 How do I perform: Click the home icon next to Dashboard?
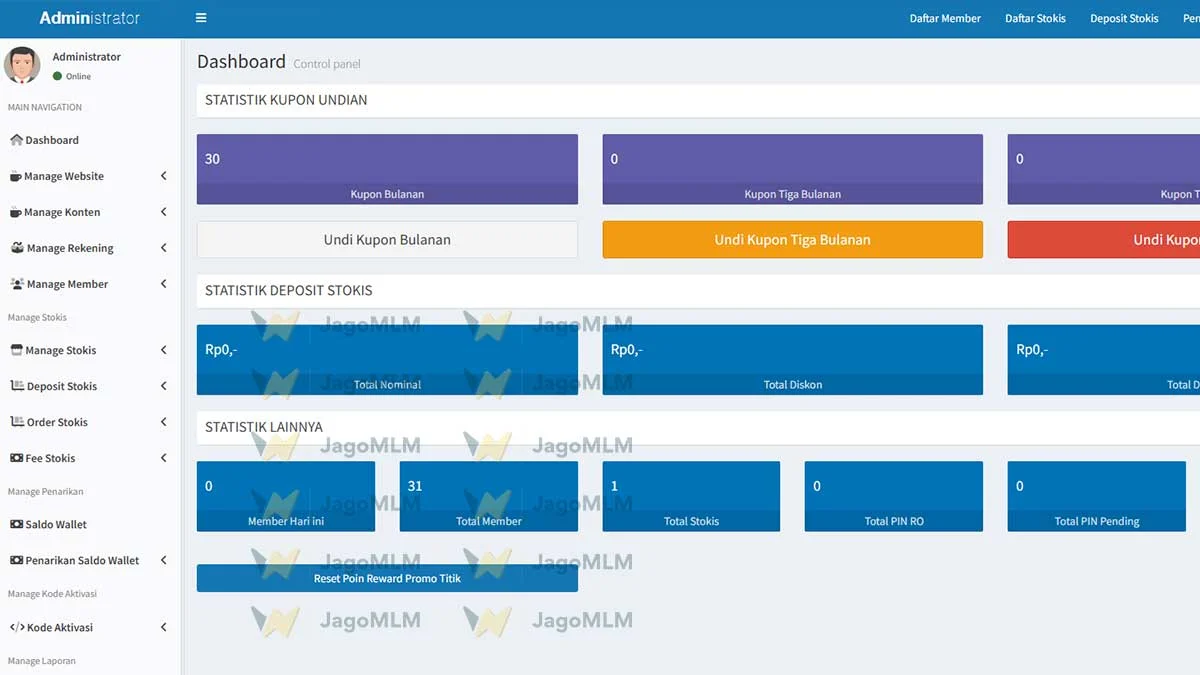coord(15,140)
